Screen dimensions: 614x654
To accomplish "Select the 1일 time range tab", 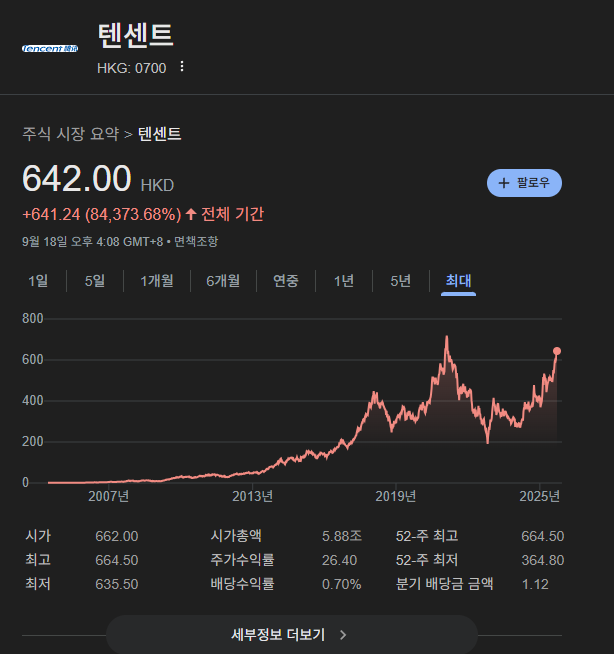I will tap(38, 281).
